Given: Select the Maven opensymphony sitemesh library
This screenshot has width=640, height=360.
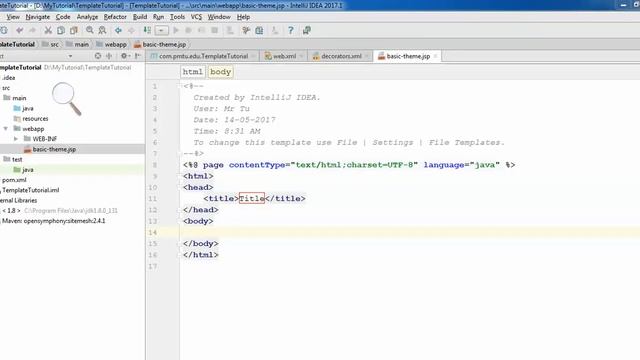Looking at the screenshot, I should pos(53,221).
